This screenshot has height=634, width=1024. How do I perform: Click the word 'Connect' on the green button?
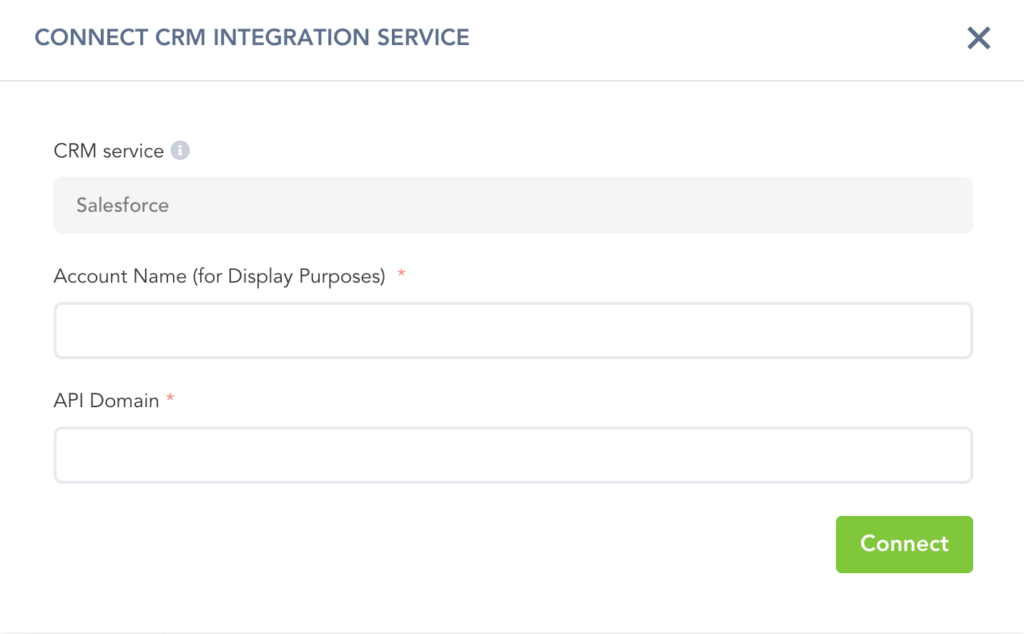904,544
